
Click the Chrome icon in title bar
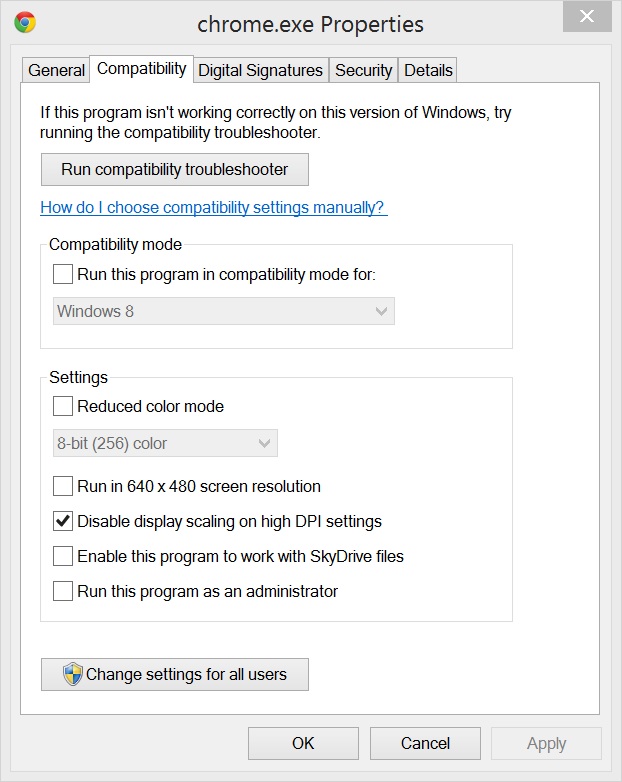tap(25, 23)
